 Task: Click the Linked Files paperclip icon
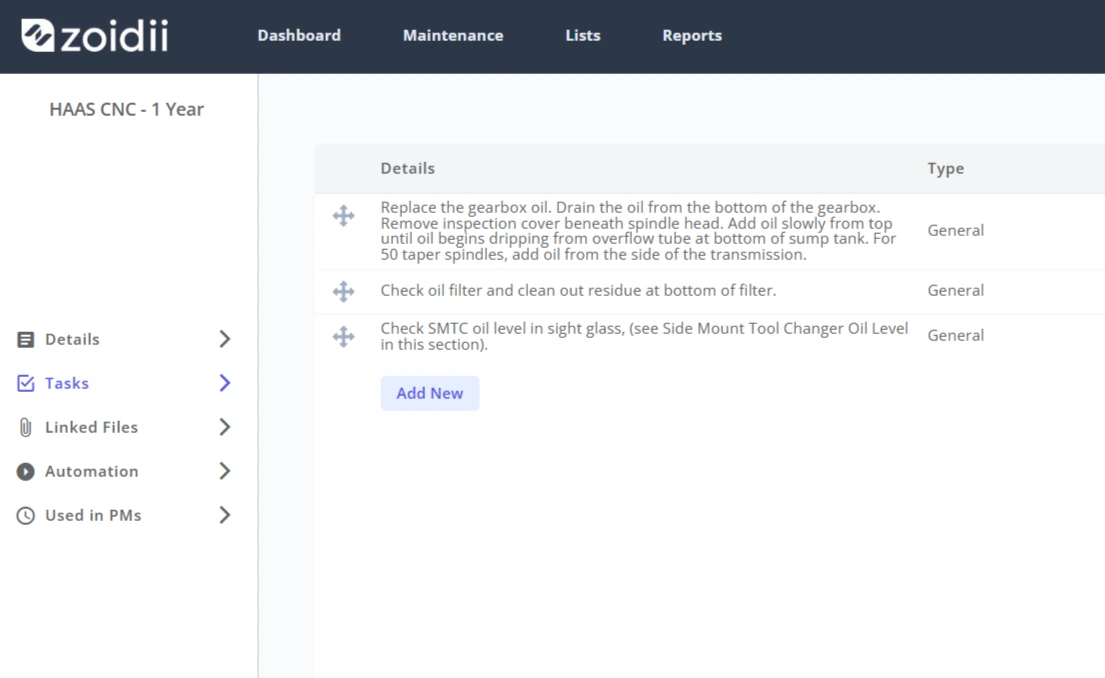(25, 427)
